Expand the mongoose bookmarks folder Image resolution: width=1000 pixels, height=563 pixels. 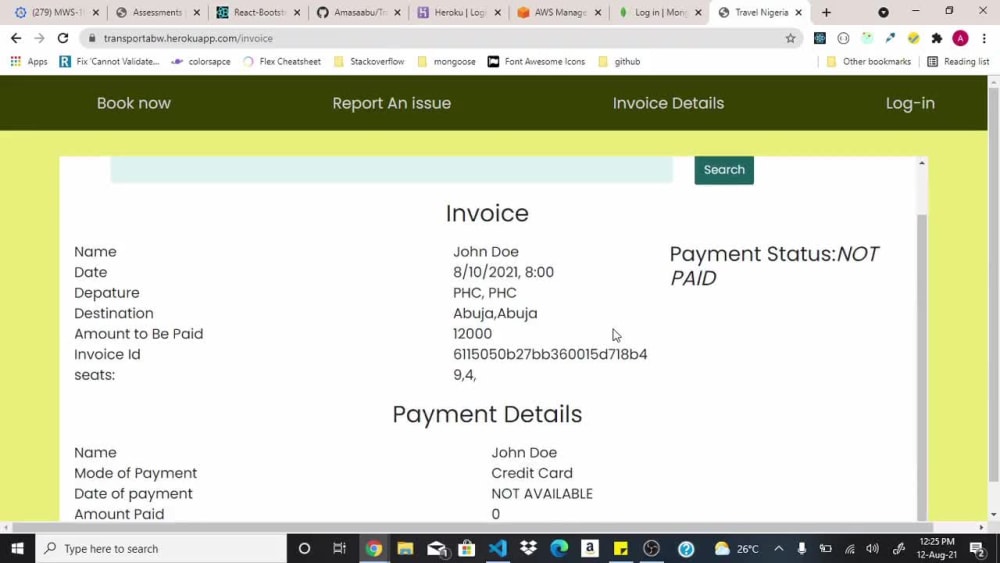click(446, 62)
